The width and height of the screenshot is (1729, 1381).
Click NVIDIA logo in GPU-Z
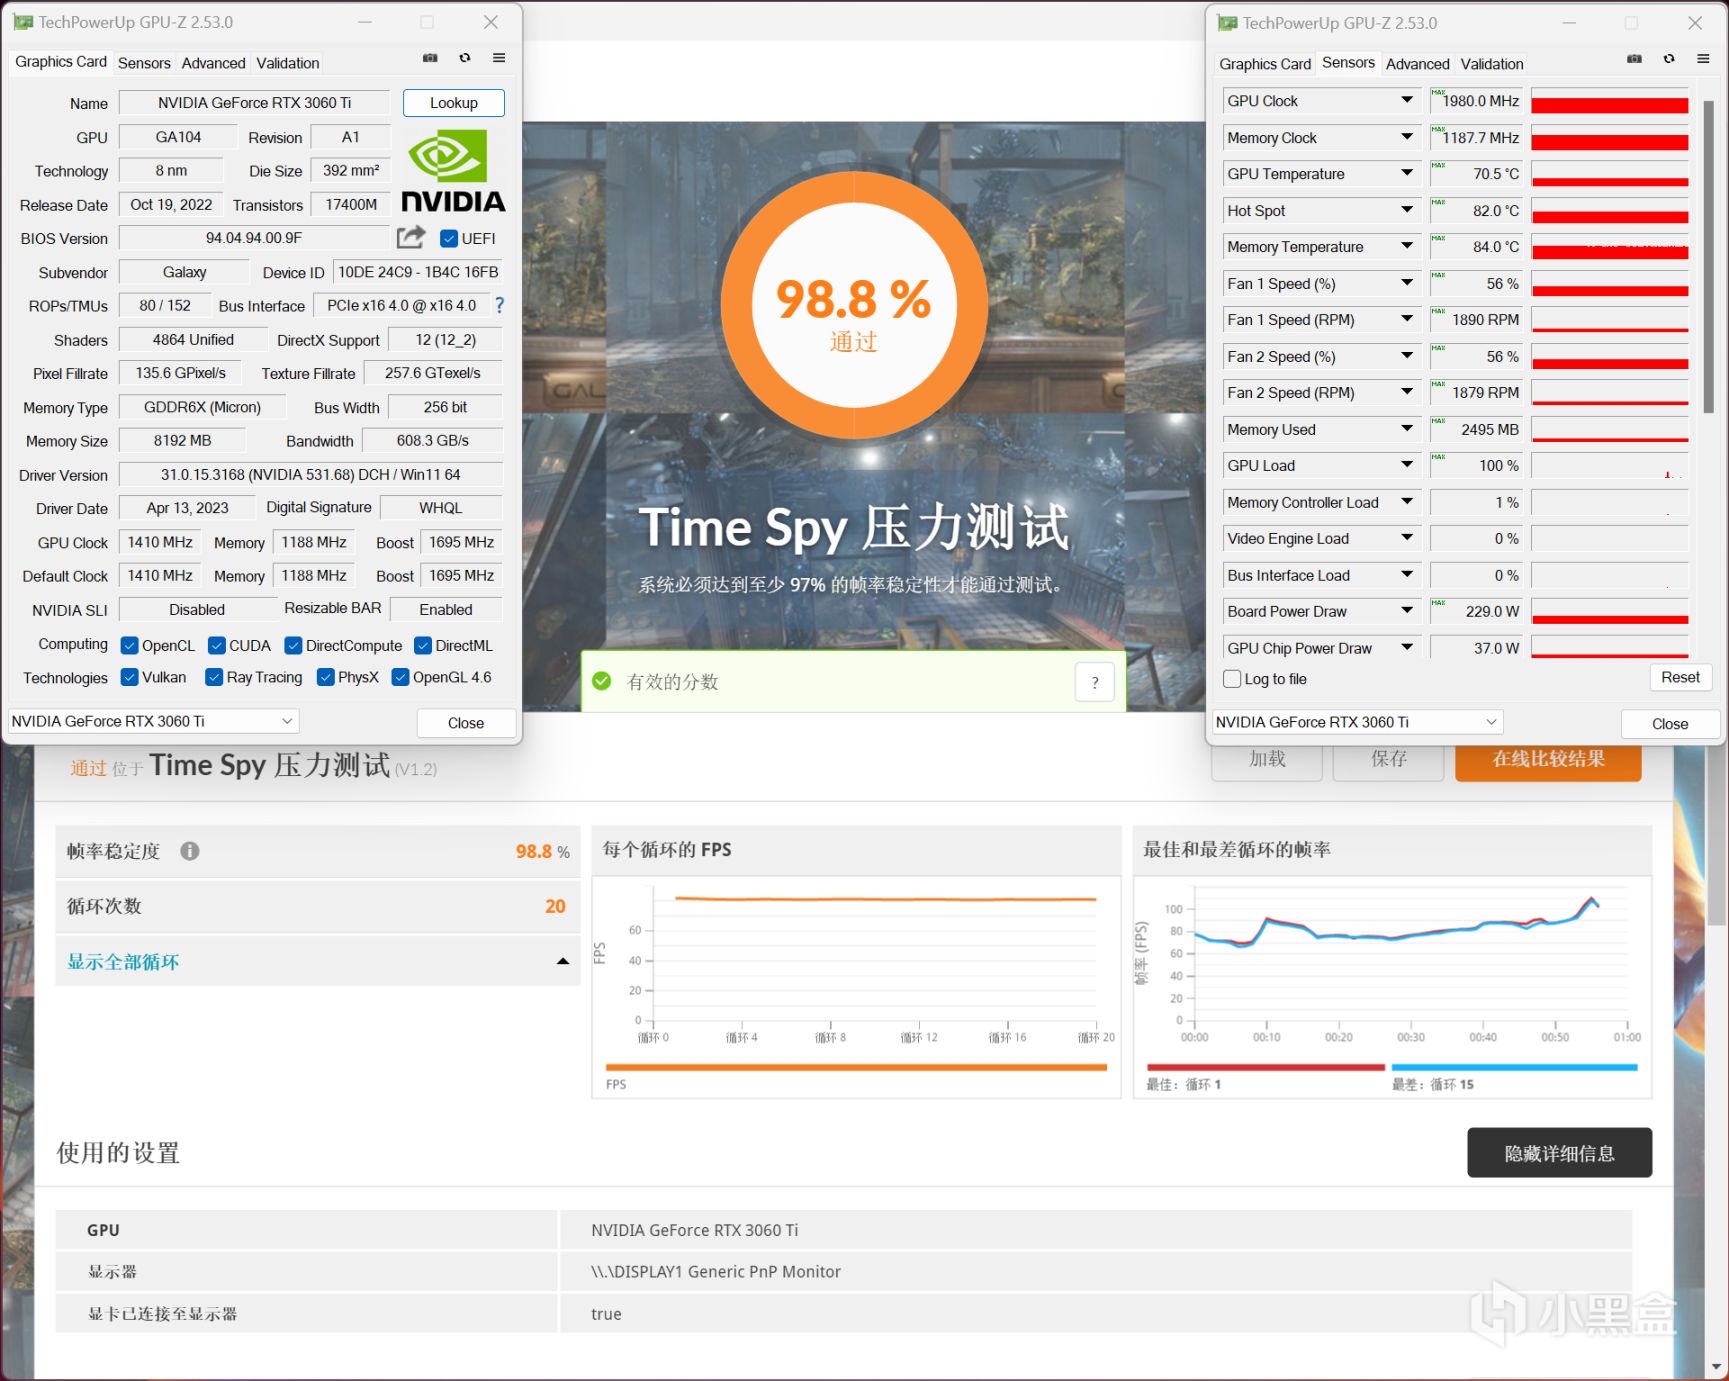[453, 170]
